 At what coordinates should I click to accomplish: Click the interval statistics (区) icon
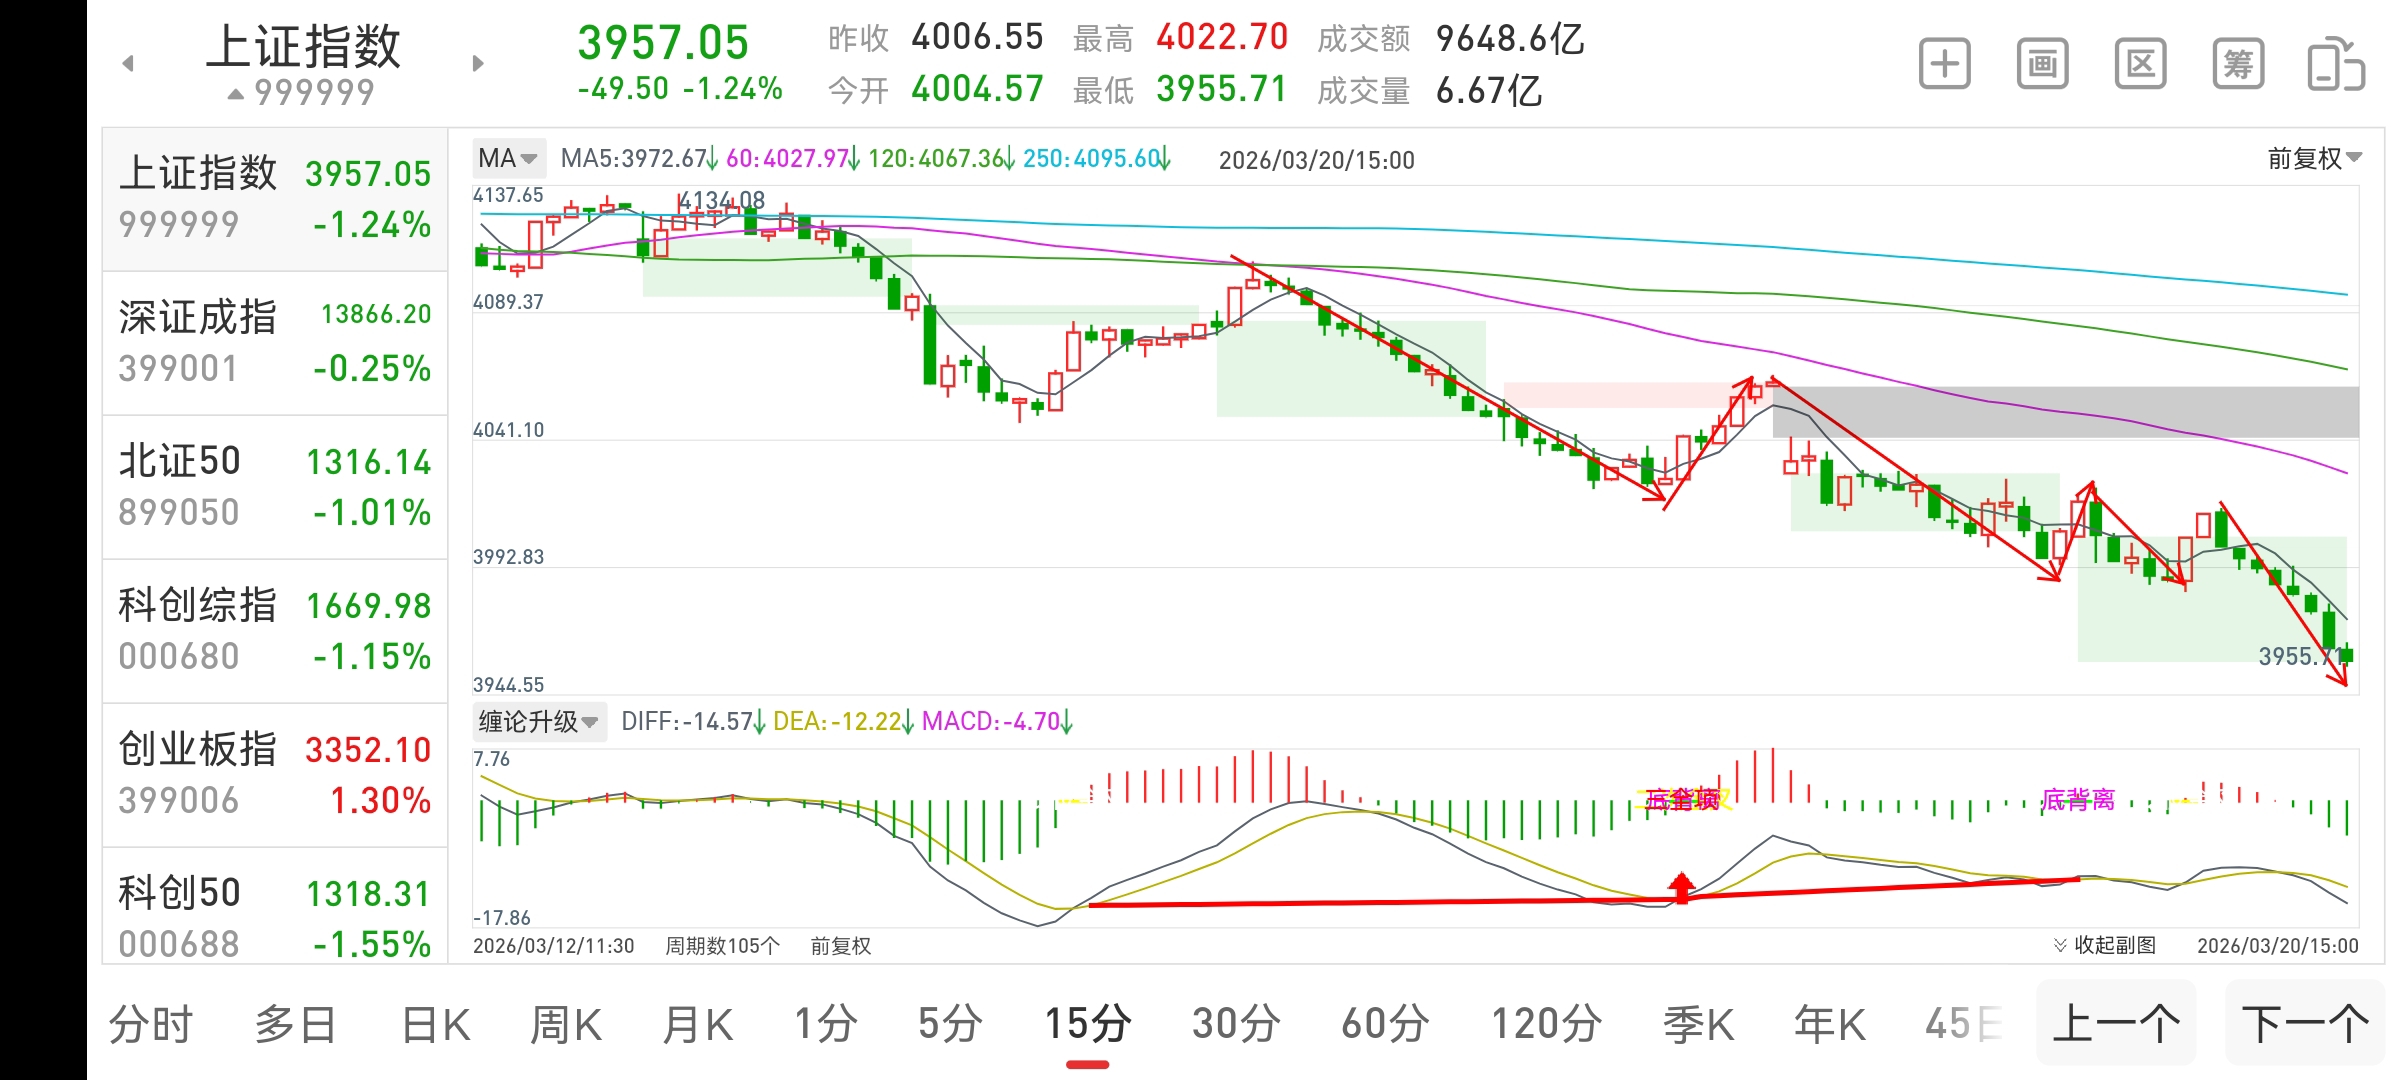click(x=2140, y=65)
